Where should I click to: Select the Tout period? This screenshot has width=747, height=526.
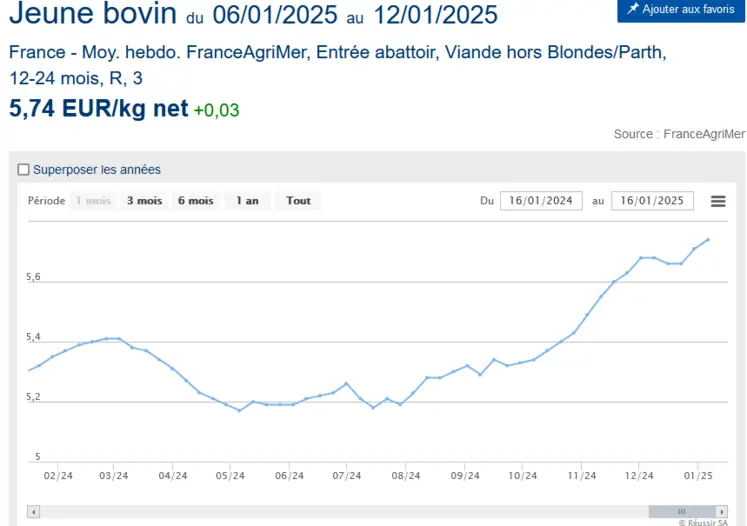(299, 201)
